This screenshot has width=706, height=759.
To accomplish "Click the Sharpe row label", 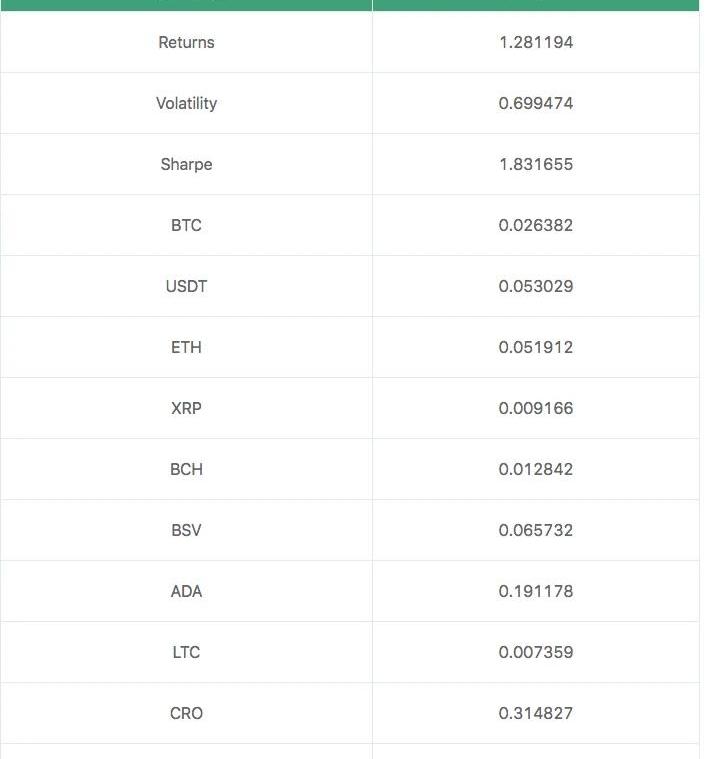I will tap(186, 164).
